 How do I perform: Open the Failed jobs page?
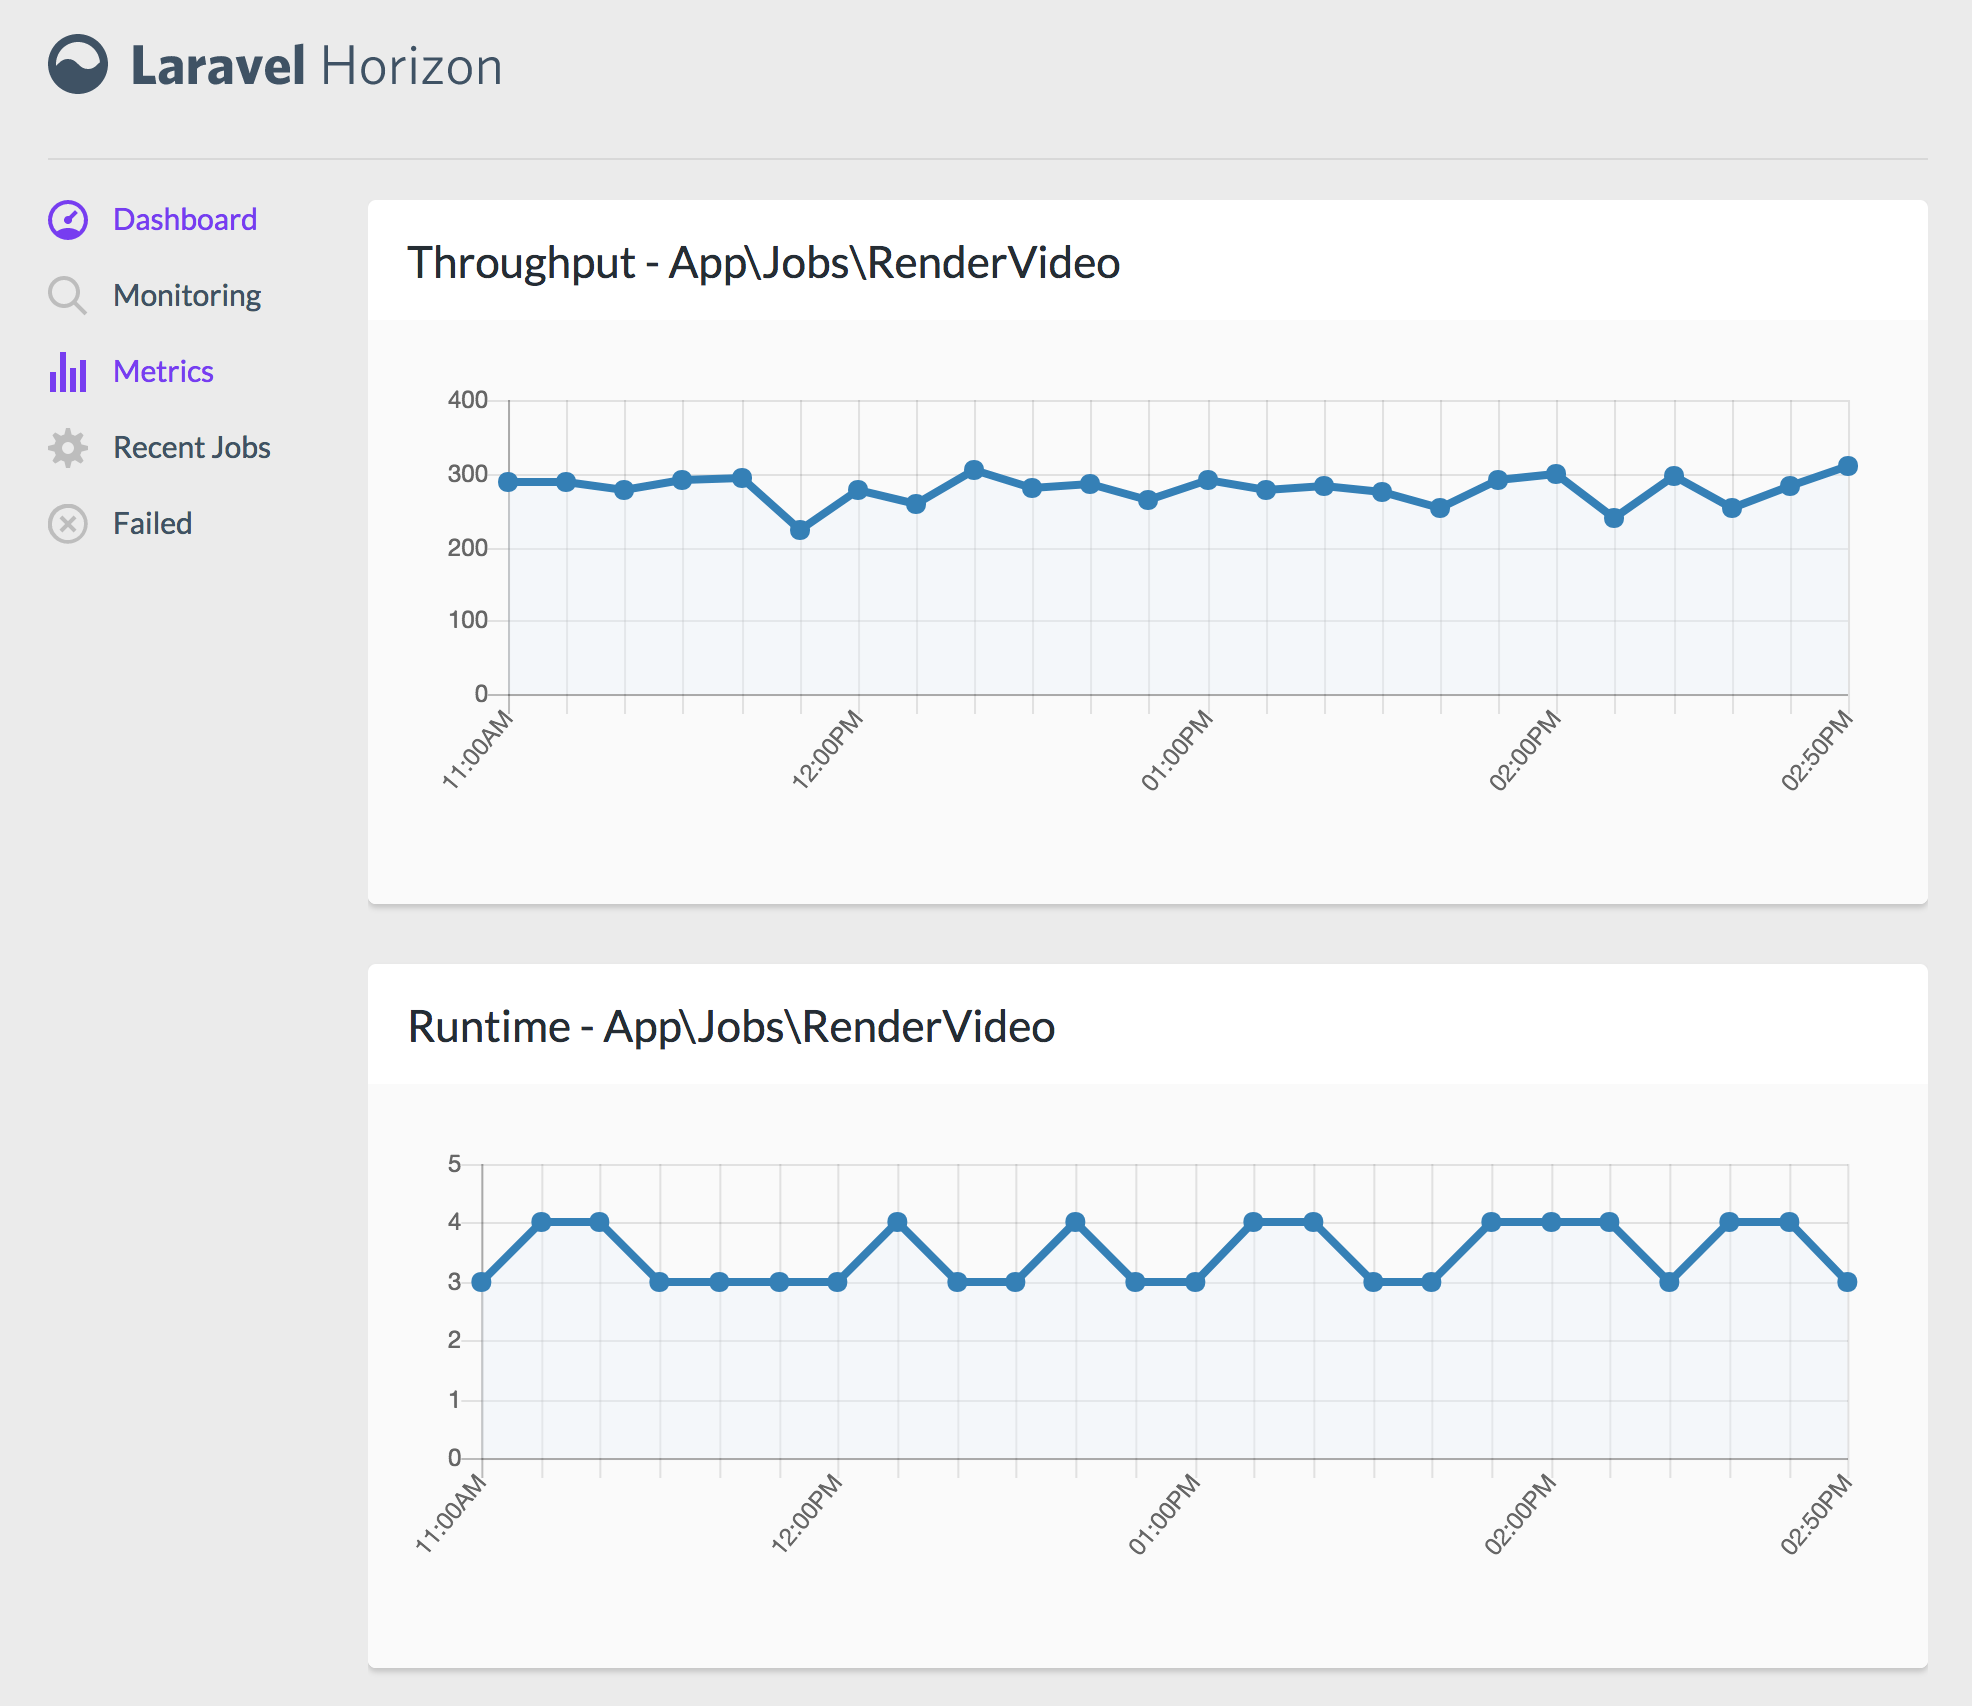click(152, 524)
